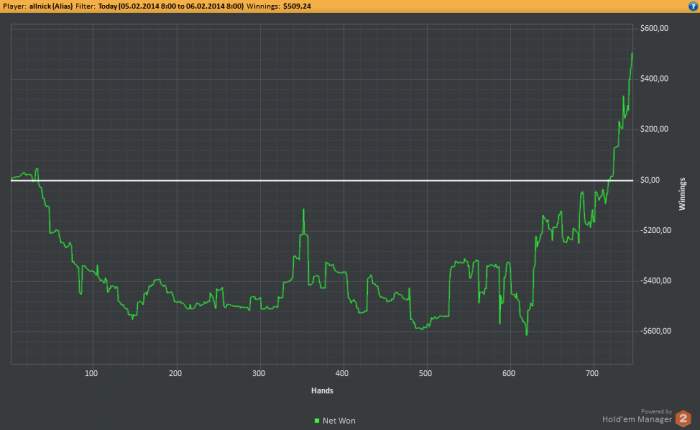Click the $200,00 y-axis label
The width and height of the screenshot is (700, 430).
coord(654,129)
